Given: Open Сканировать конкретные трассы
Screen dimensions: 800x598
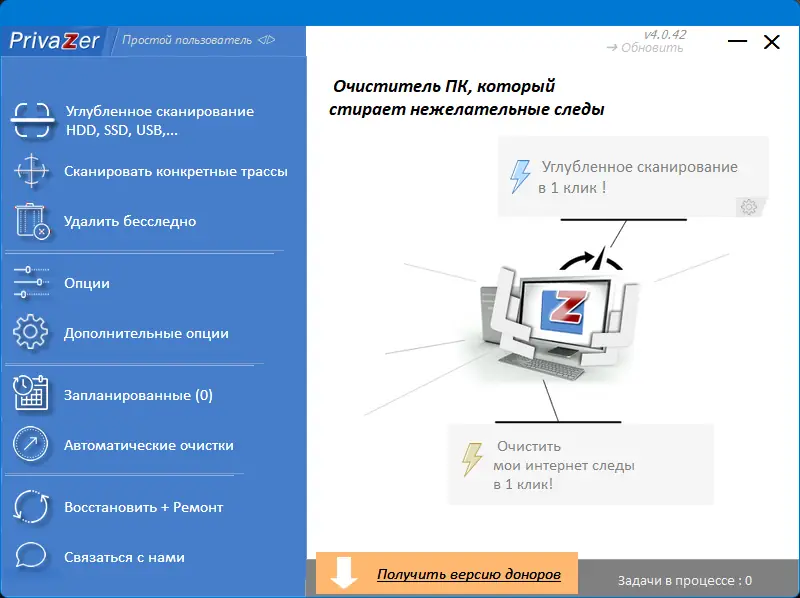Looking at the screenshot, I should (176, 171).
